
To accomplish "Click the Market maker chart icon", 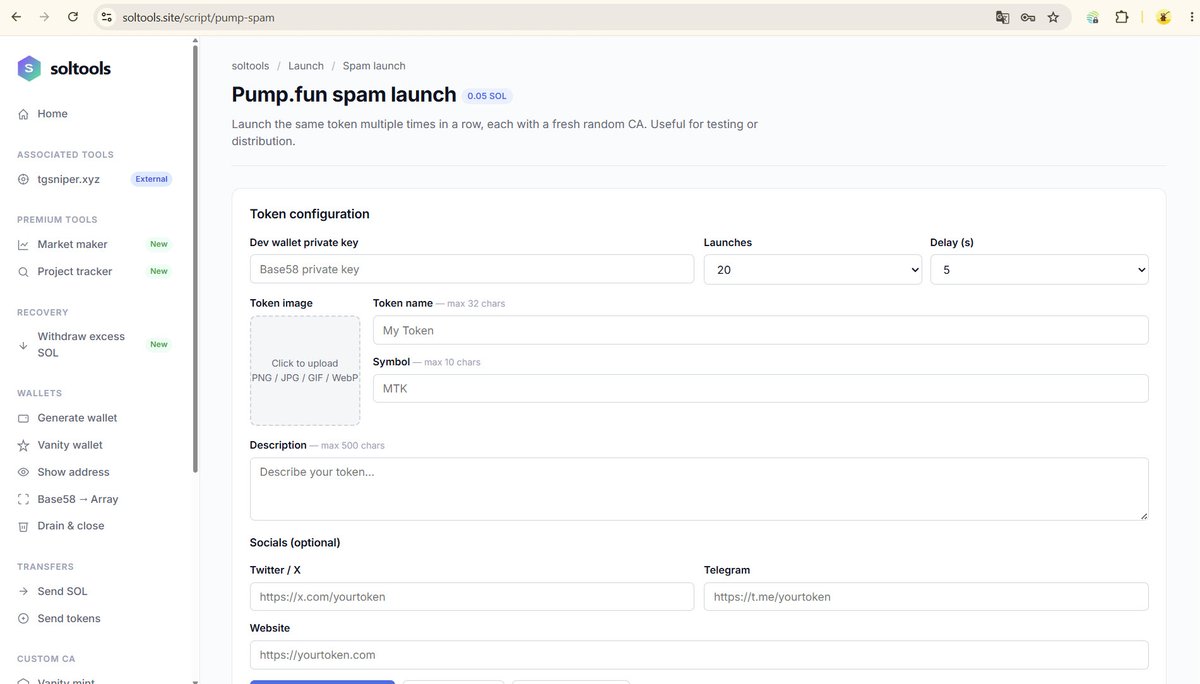I will click(x=23, y=244).
